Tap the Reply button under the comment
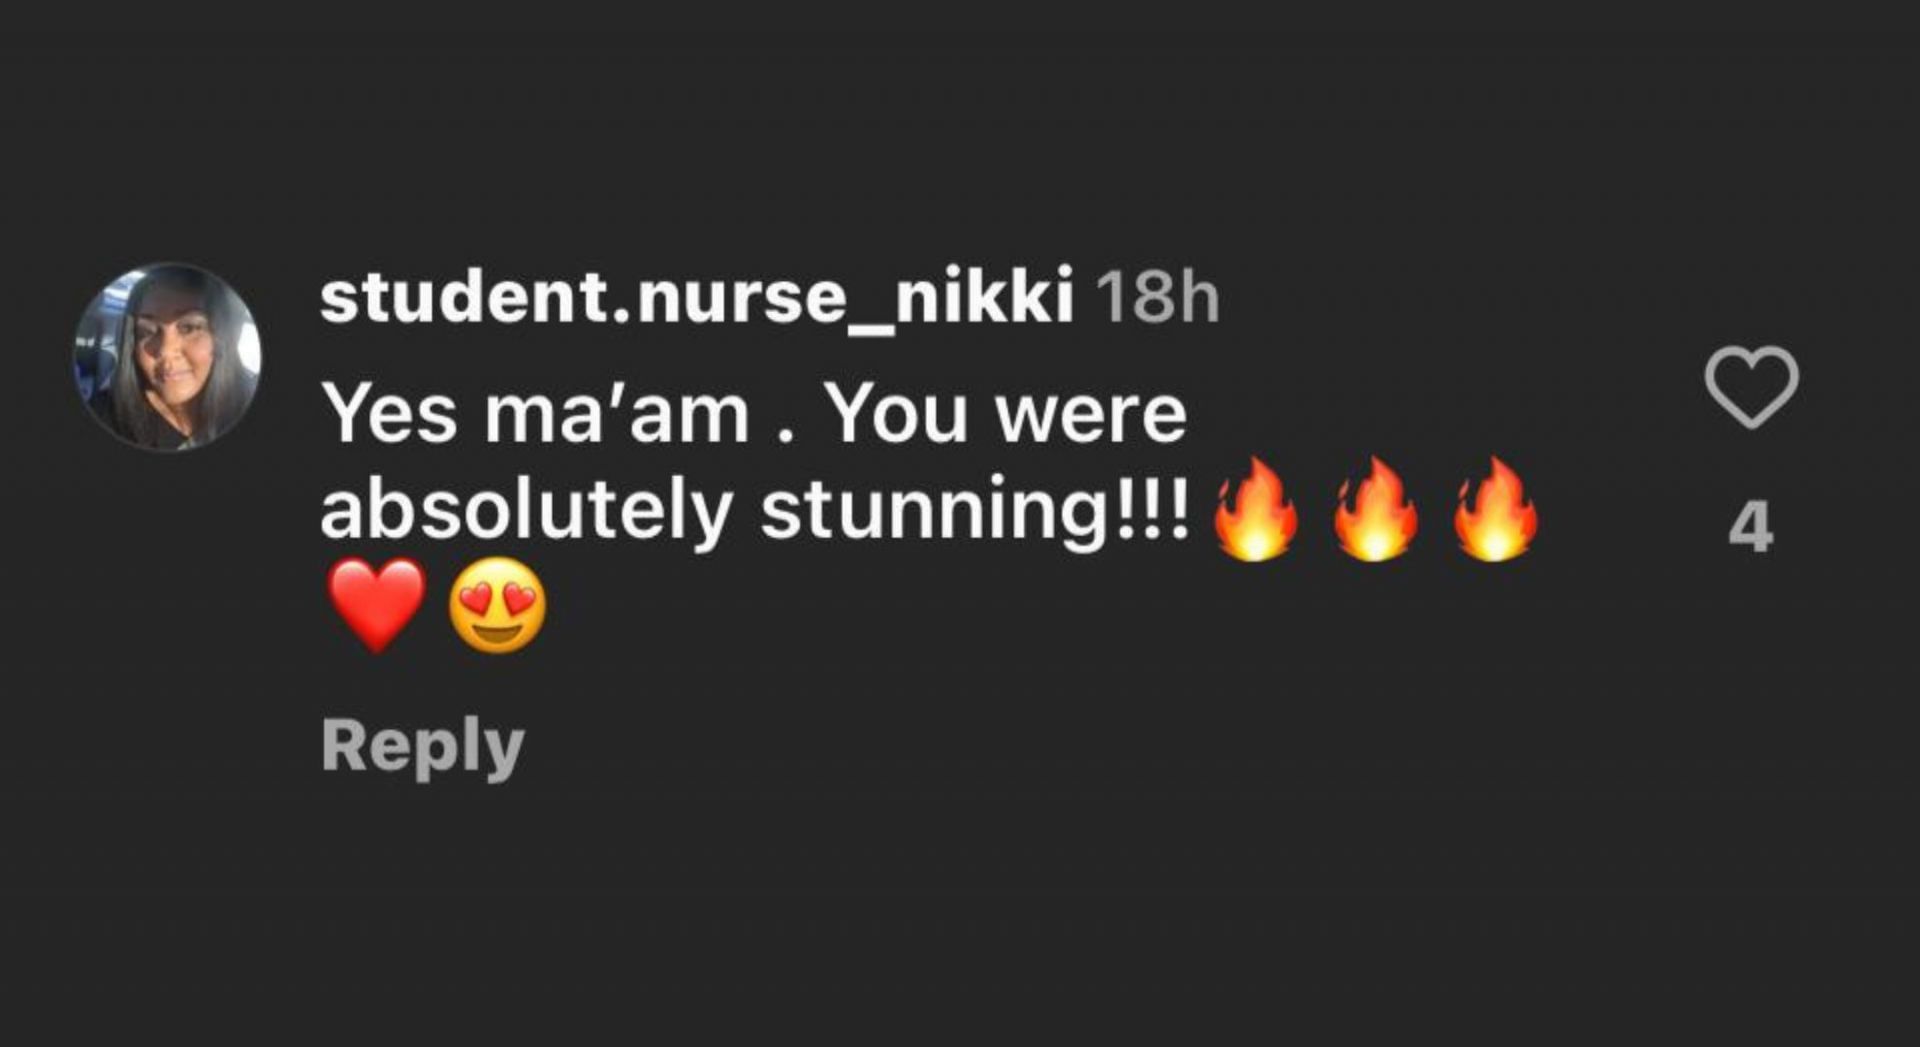 [422, 746]
